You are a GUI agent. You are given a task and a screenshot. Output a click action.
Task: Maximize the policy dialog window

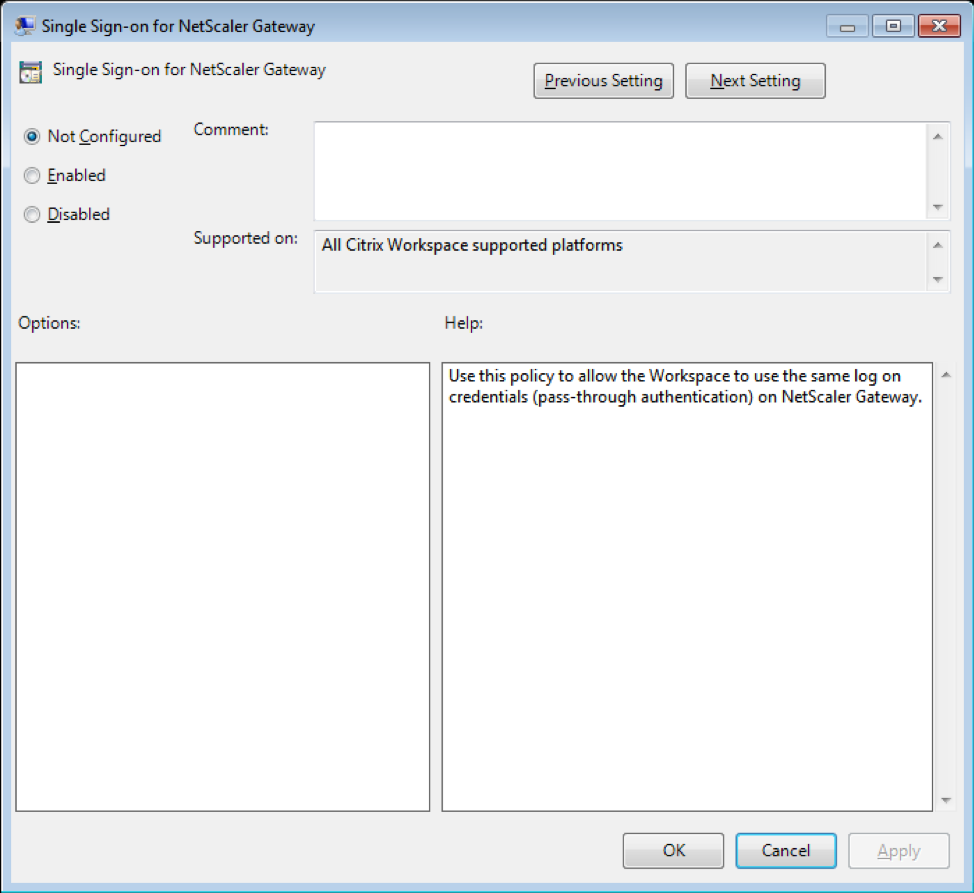[893, 27]
